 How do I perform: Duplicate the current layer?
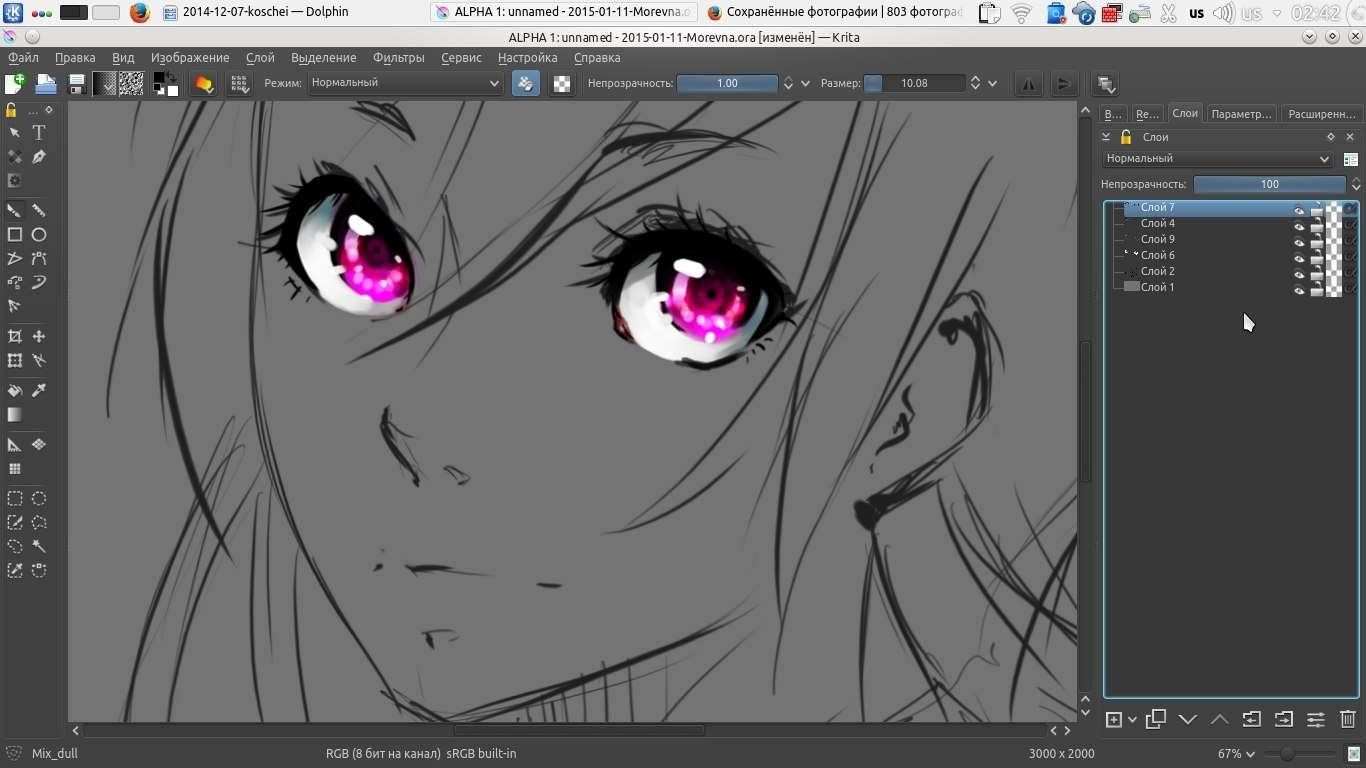coord(1156,719)
